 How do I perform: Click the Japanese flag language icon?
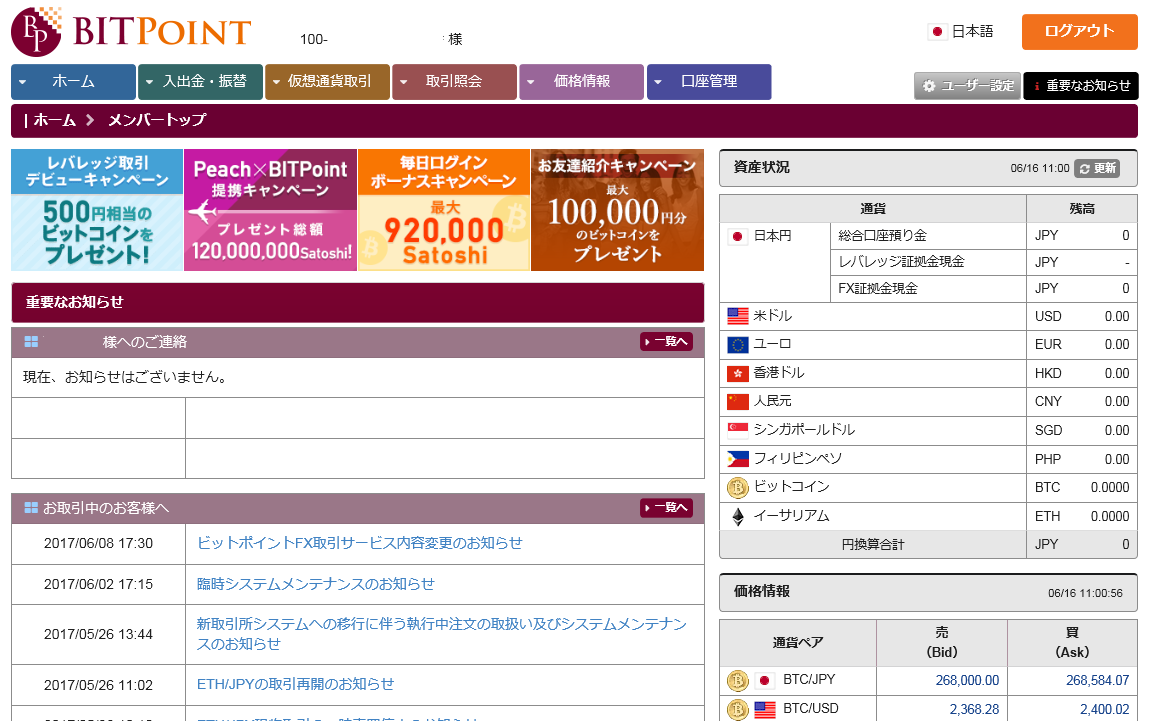(937, 32)
